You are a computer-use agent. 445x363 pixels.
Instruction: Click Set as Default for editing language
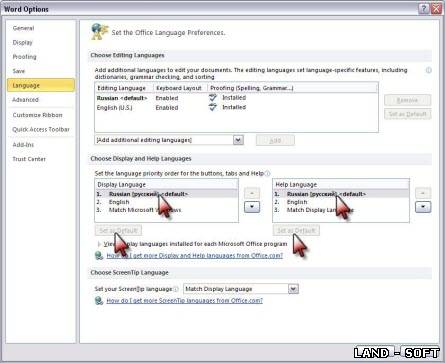point(407,114)
